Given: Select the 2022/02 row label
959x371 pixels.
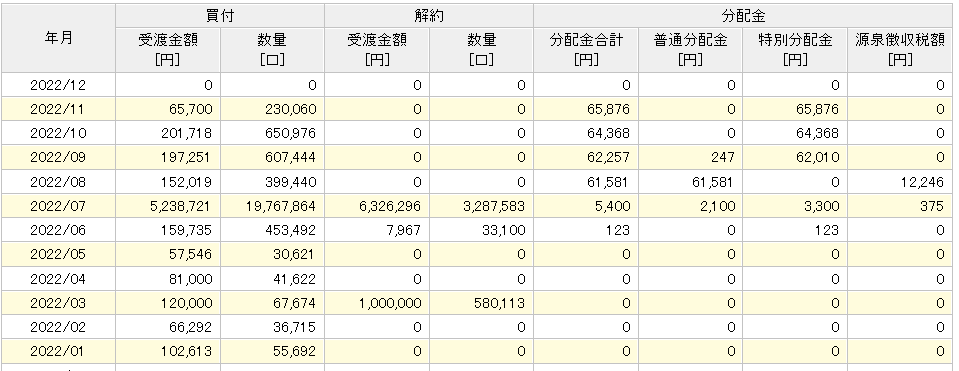Looking at the screenshot, I should point(58,328).
